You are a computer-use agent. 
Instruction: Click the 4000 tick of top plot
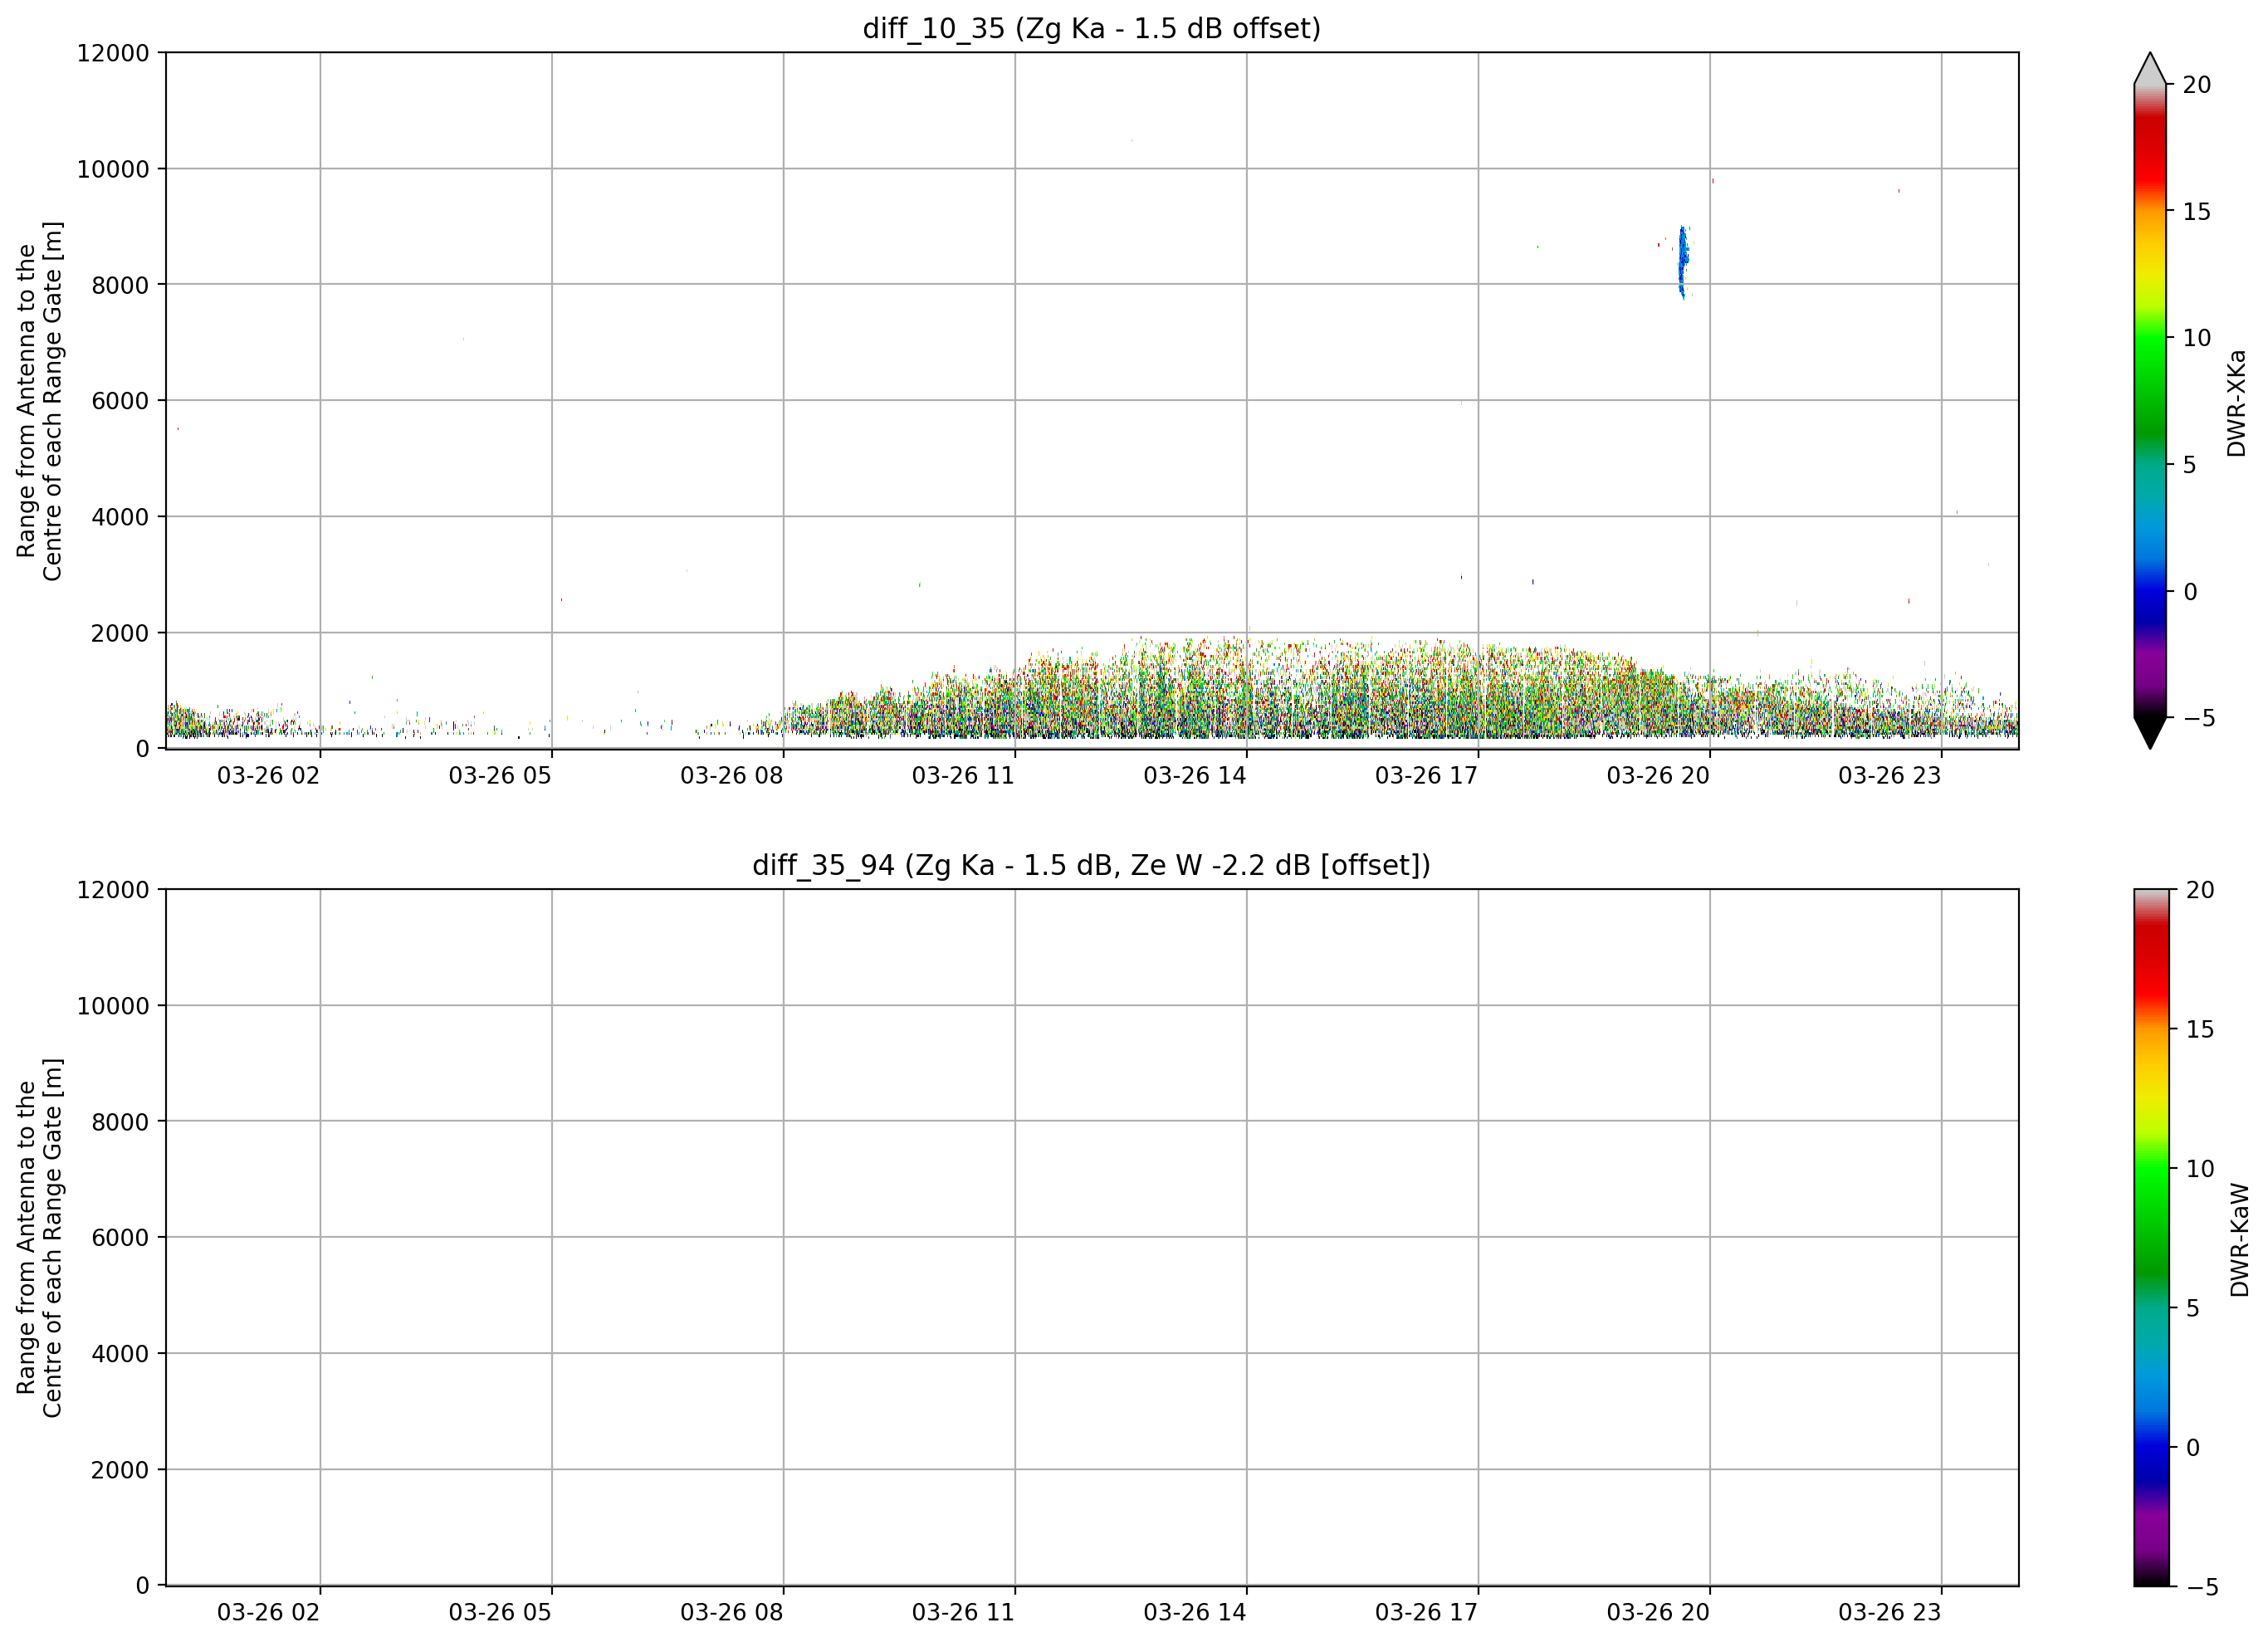click(120, 517)
